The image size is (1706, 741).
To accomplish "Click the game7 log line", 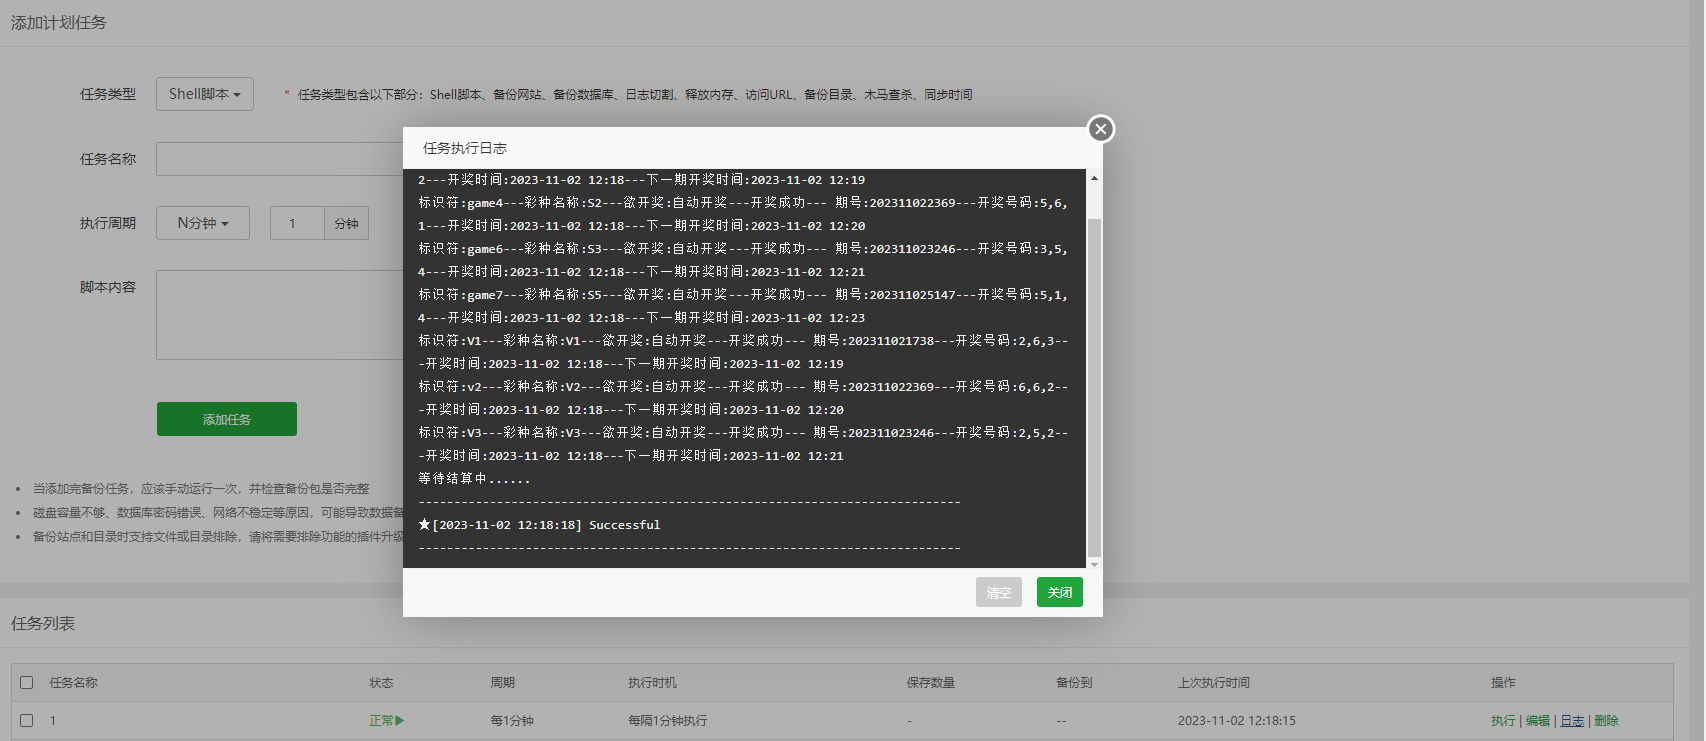I will coord(743,306).
